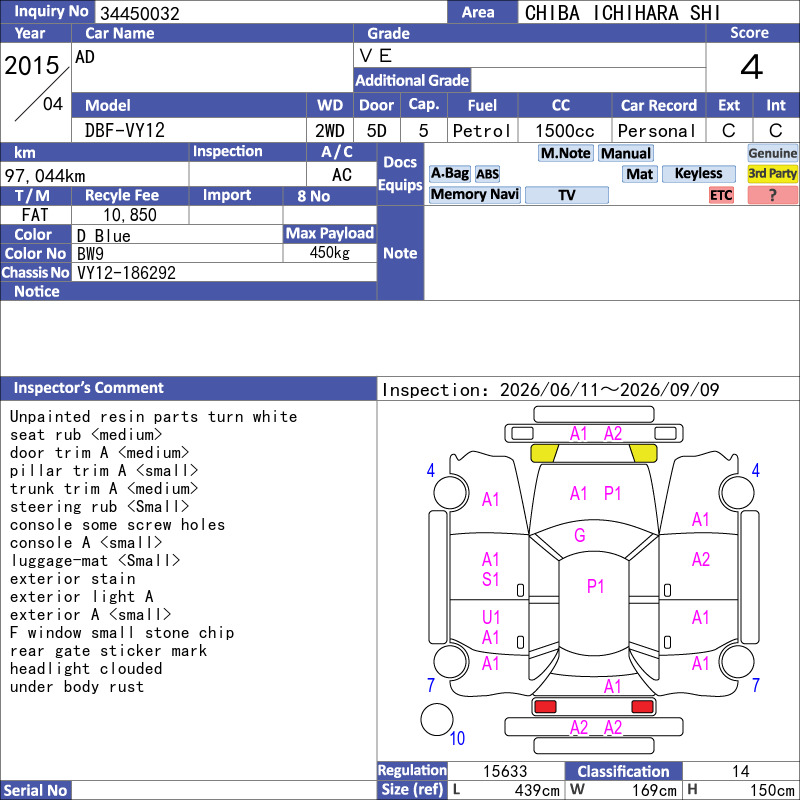Click mileage value 97,044km
Screen dimensions: 800x800
(45, 176)
